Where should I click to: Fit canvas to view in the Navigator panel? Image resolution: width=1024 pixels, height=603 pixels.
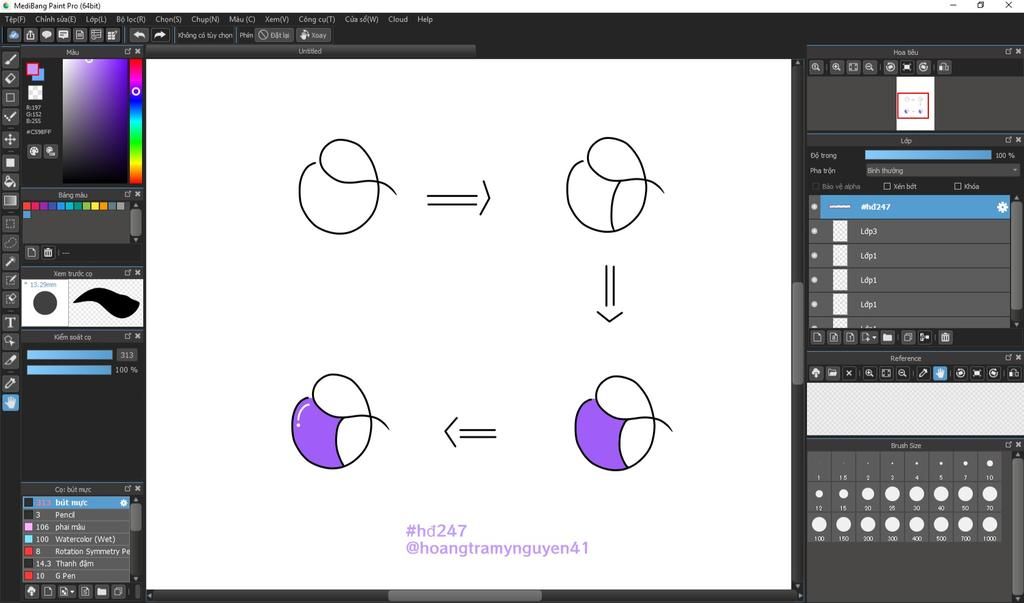[x=853, y=67]
